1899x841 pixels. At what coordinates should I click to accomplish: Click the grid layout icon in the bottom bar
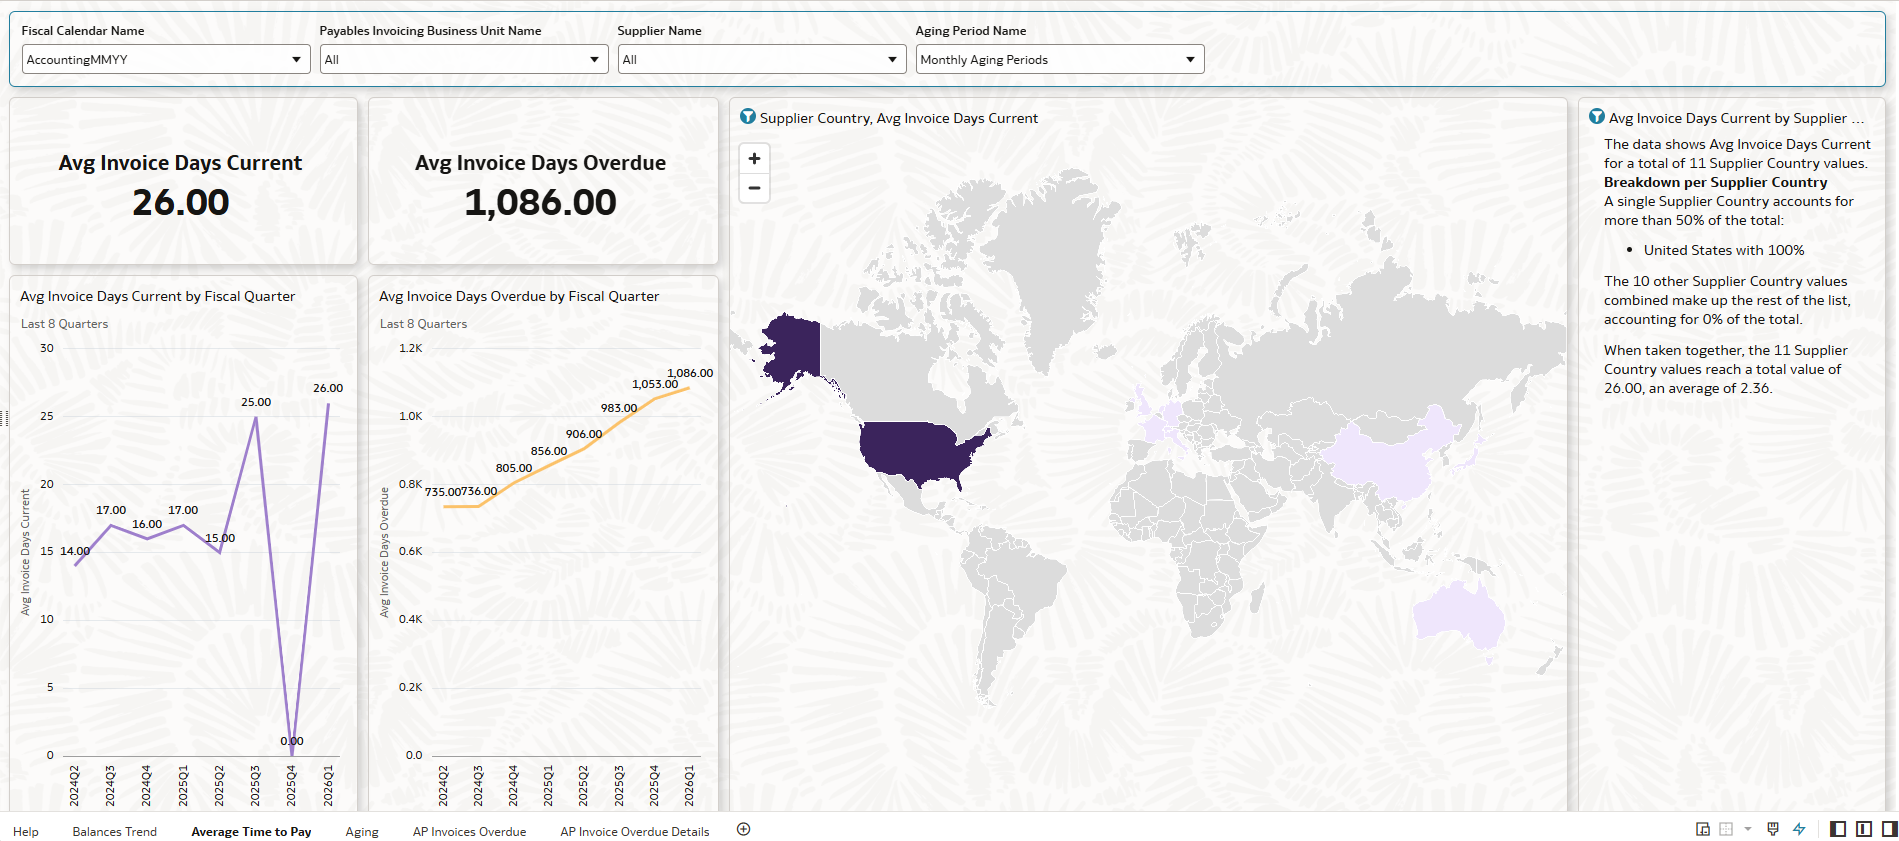click(1726, 829)
